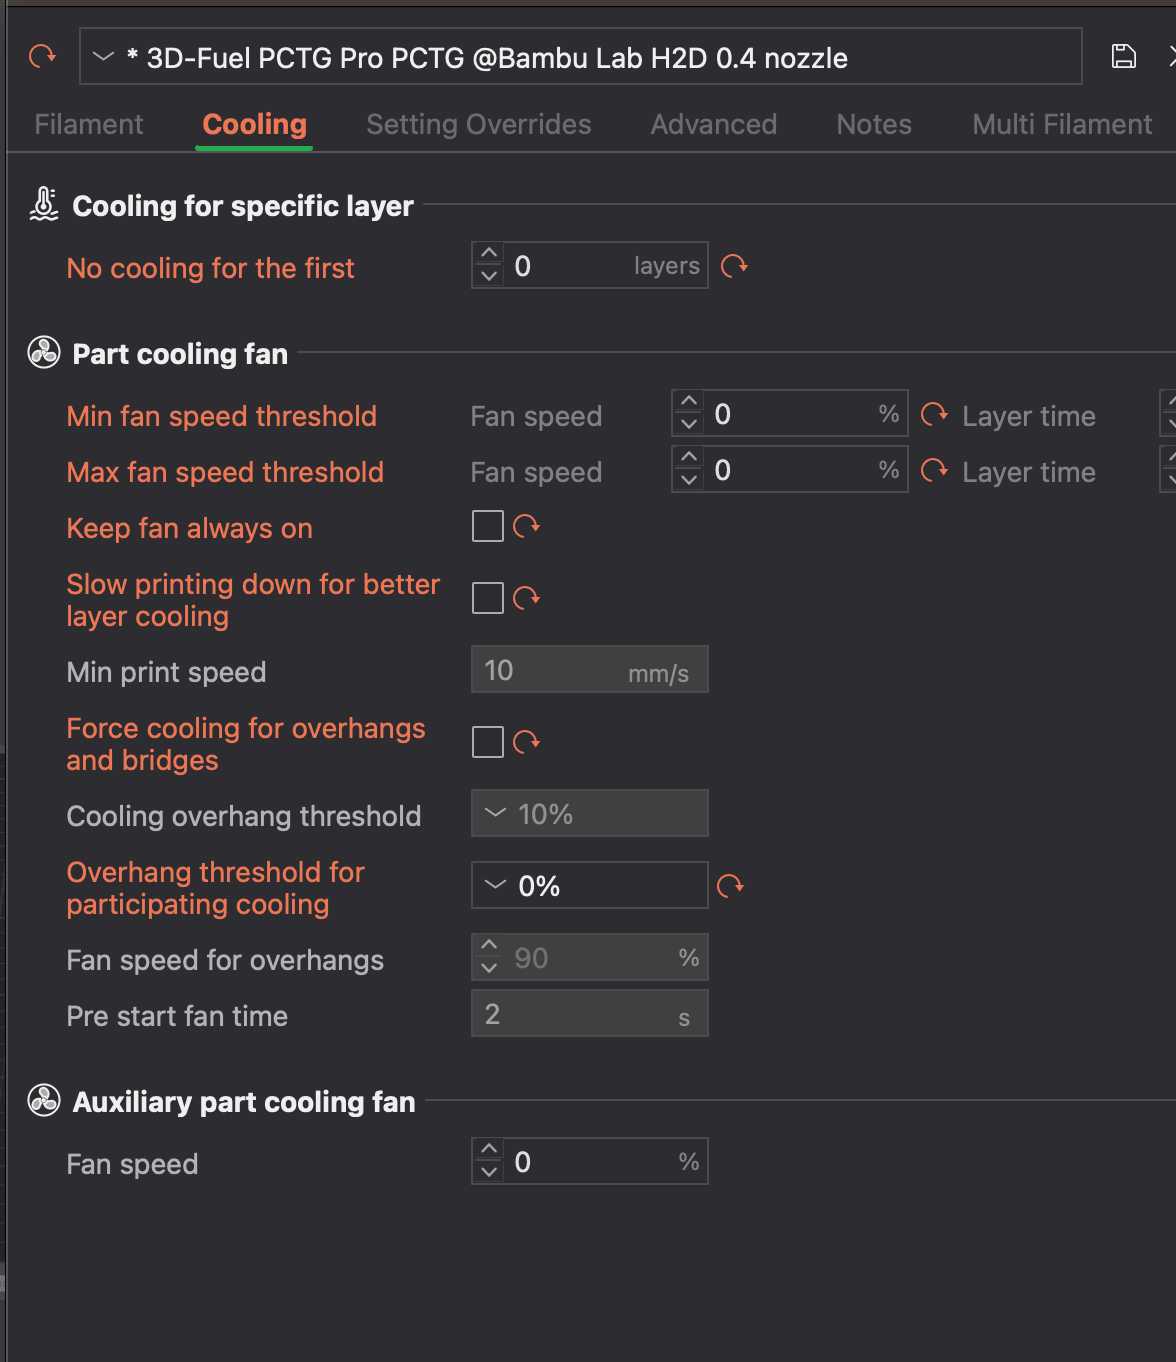Decrease Fan speed for overhangs value
This screenshot has height=1362, width=1176.
[x=489, y=968]
